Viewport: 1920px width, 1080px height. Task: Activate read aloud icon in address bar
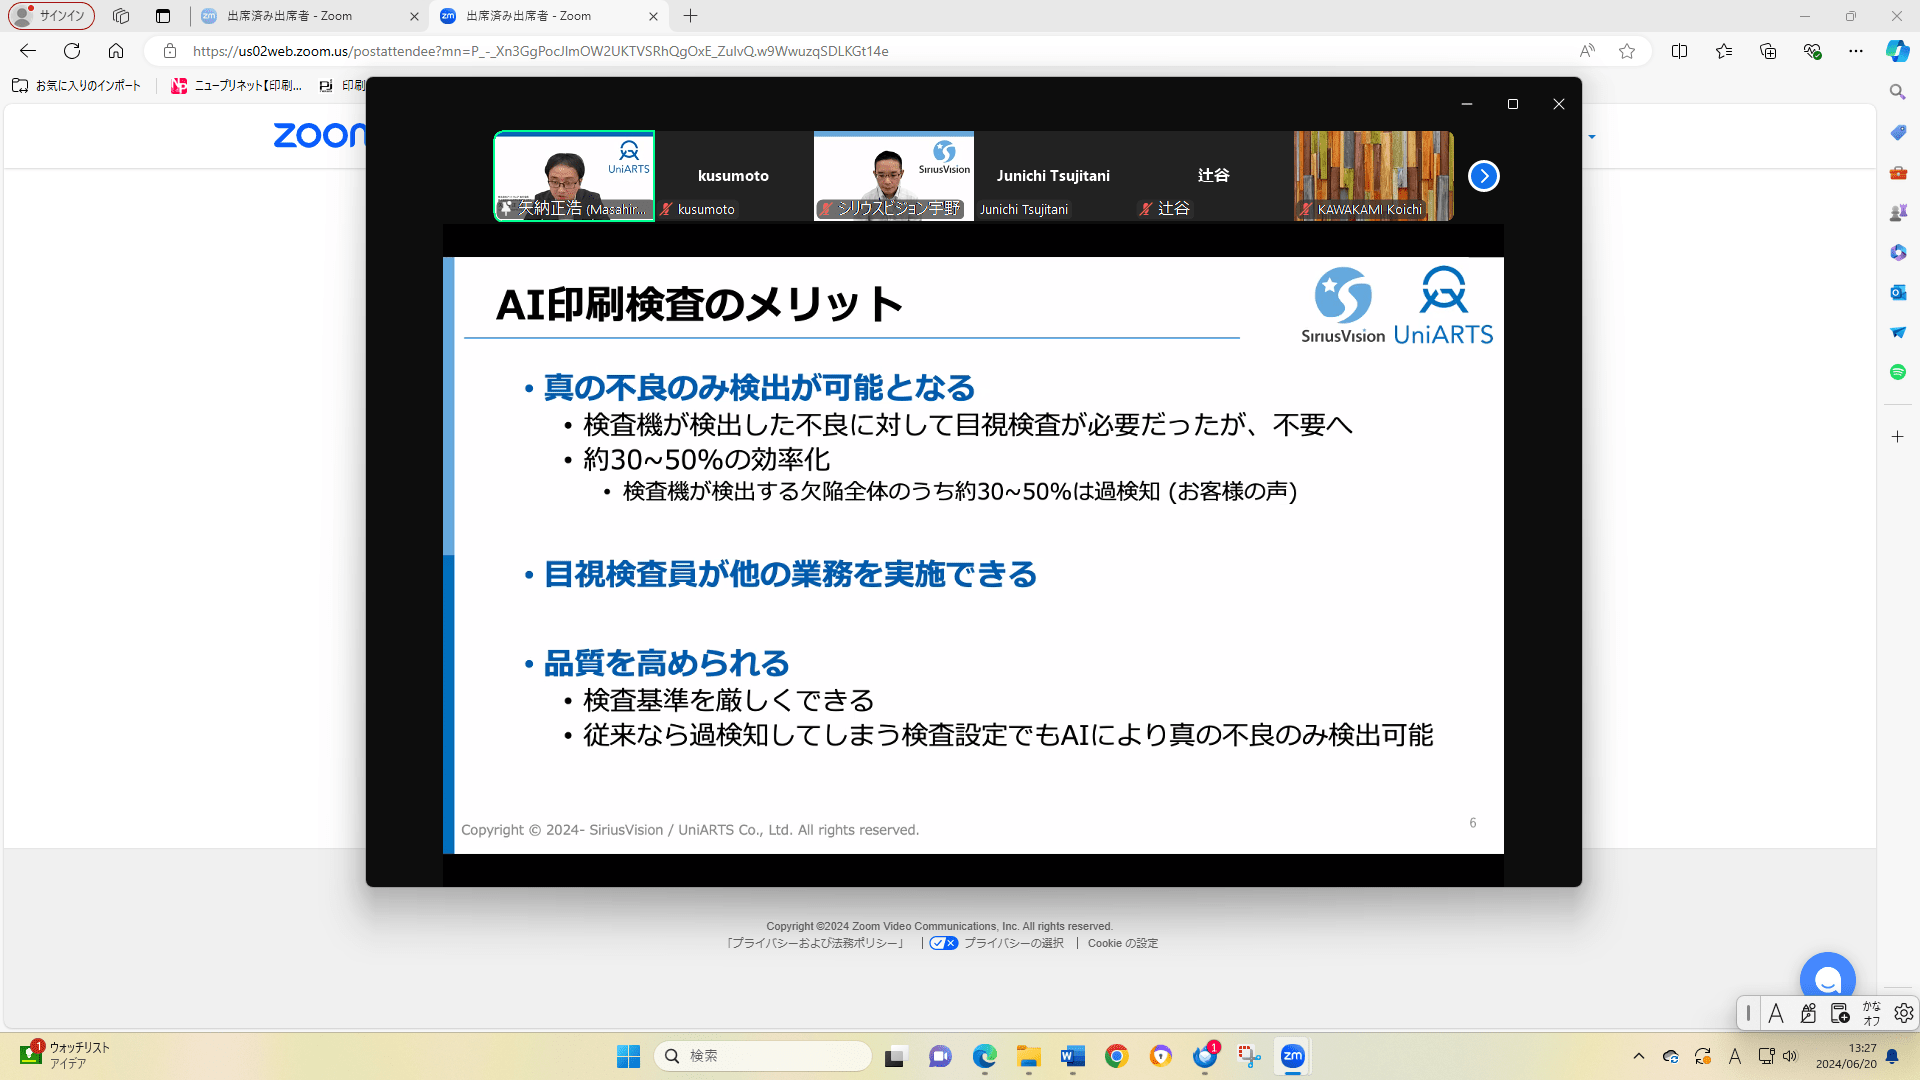click(1587, 51)
